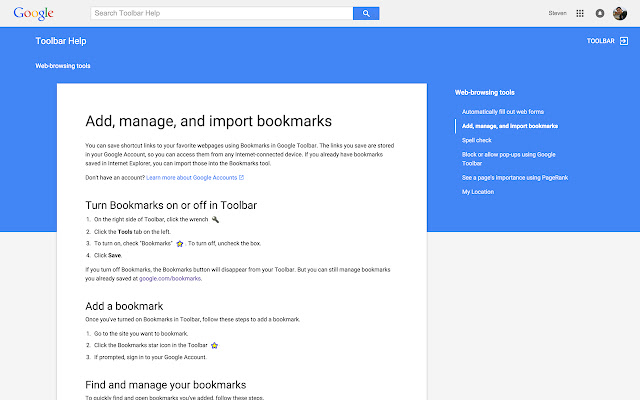The width and height of the screenshot is (640, 400).
Task: Select Add, manage, and import bookmarks sidebar item
Action: click(510, 126)
